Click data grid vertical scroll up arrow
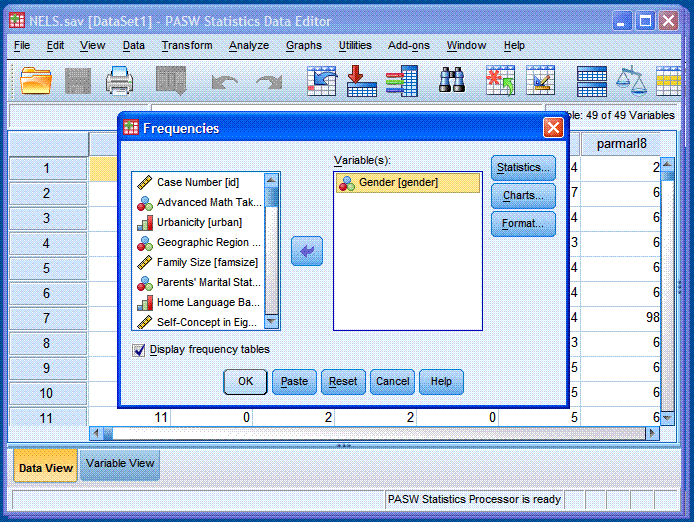The image size is (694, 522). coord(667,164)
